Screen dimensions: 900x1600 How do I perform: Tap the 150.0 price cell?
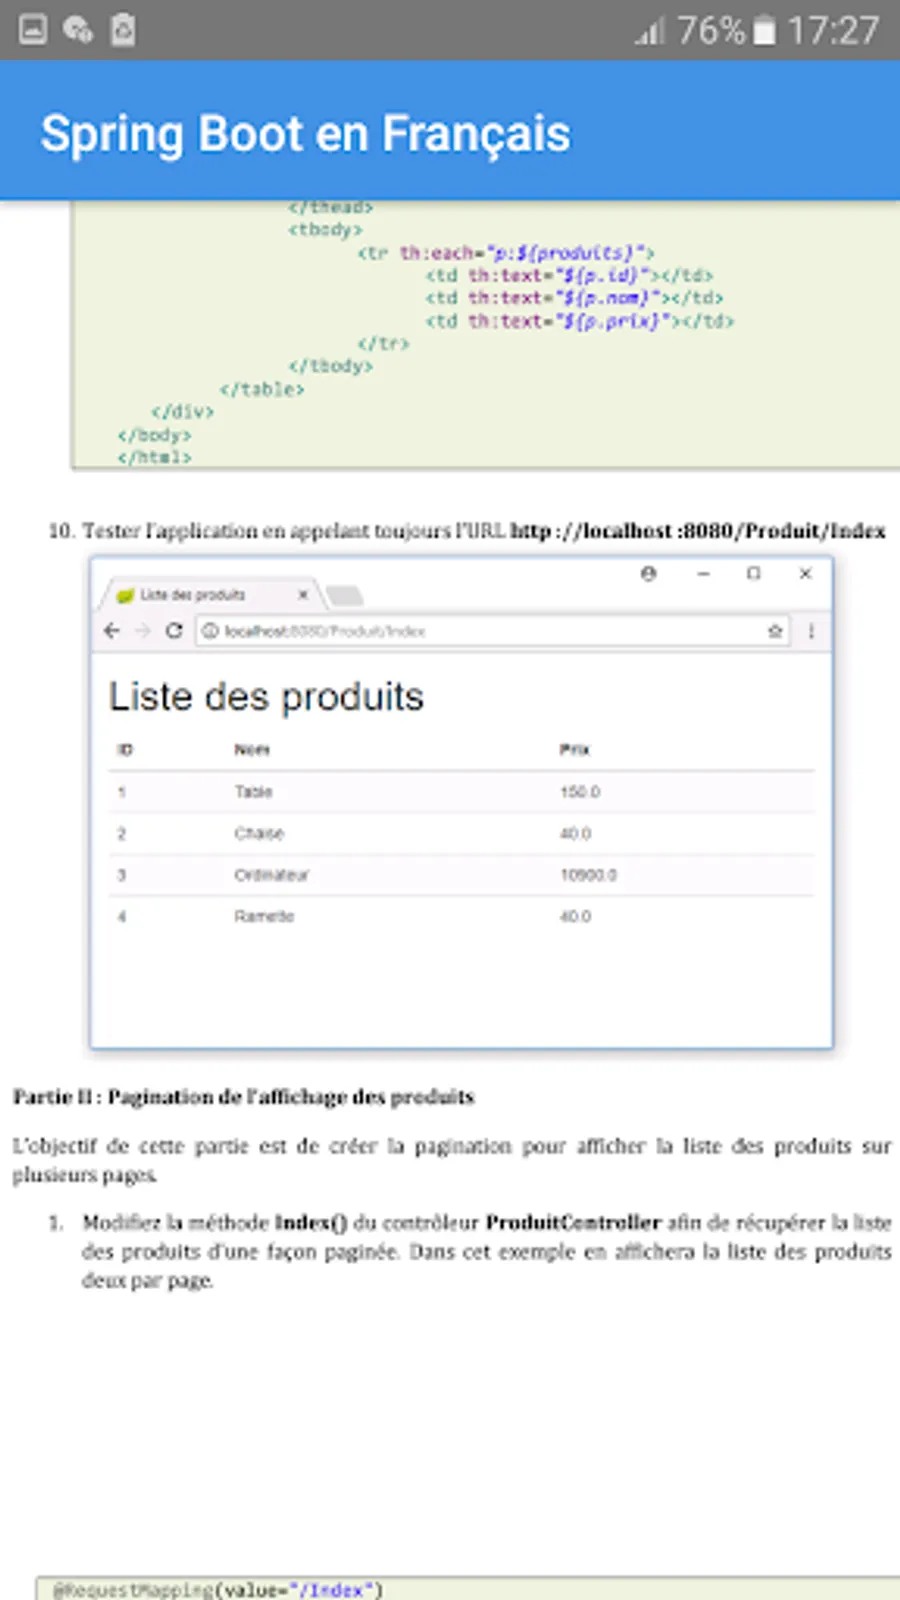point(580,792)
